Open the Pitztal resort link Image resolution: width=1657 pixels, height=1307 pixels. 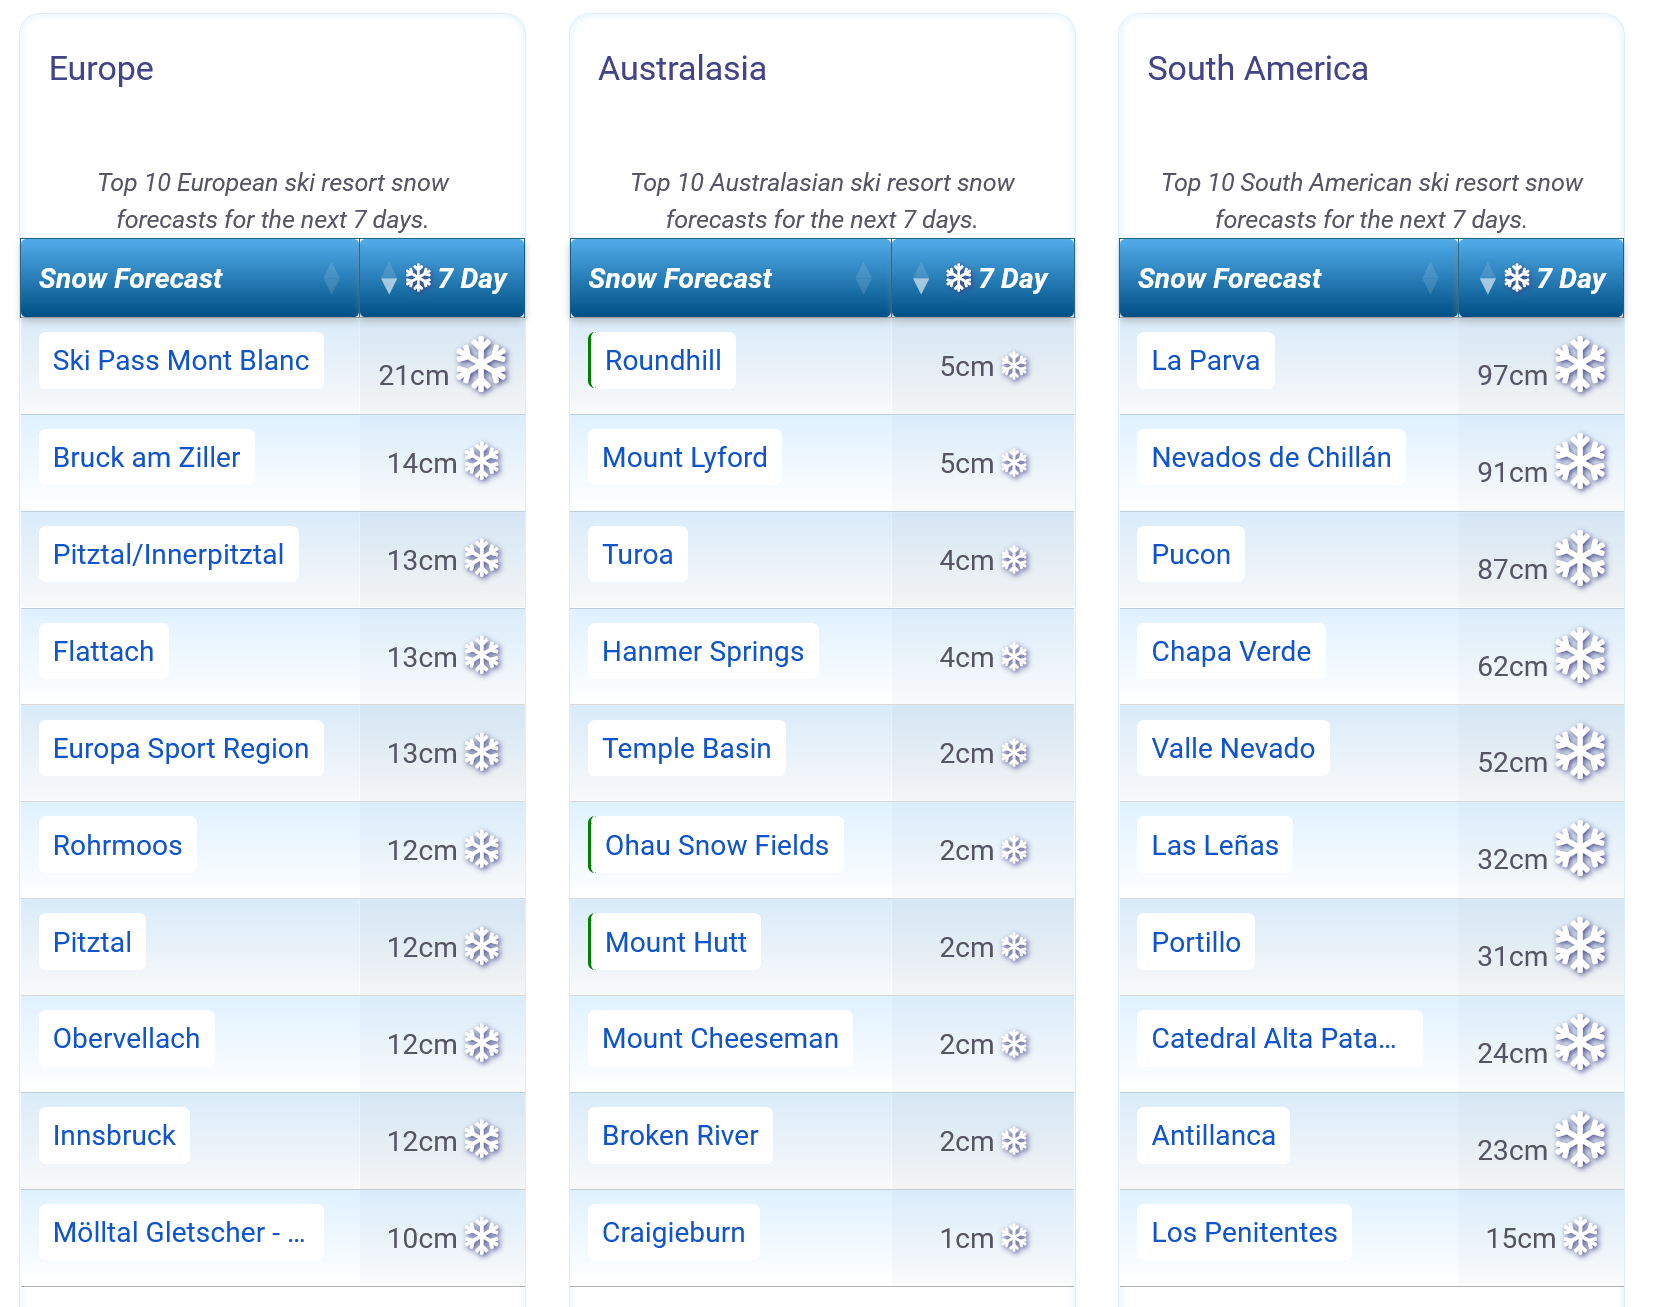pos(93,942)
